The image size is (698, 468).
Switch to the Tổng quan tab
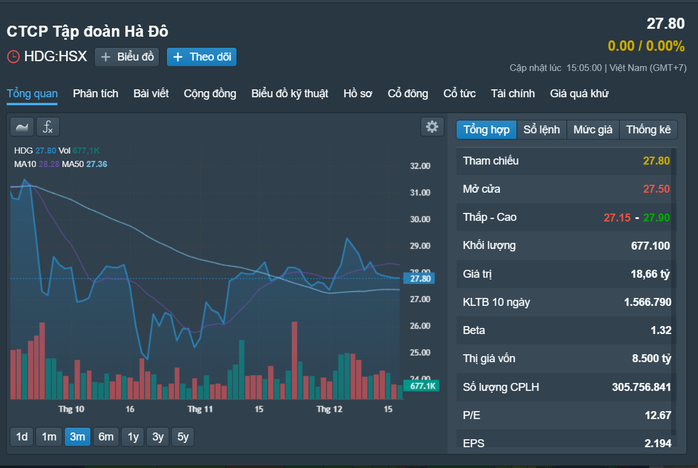[x=32, y=94]
